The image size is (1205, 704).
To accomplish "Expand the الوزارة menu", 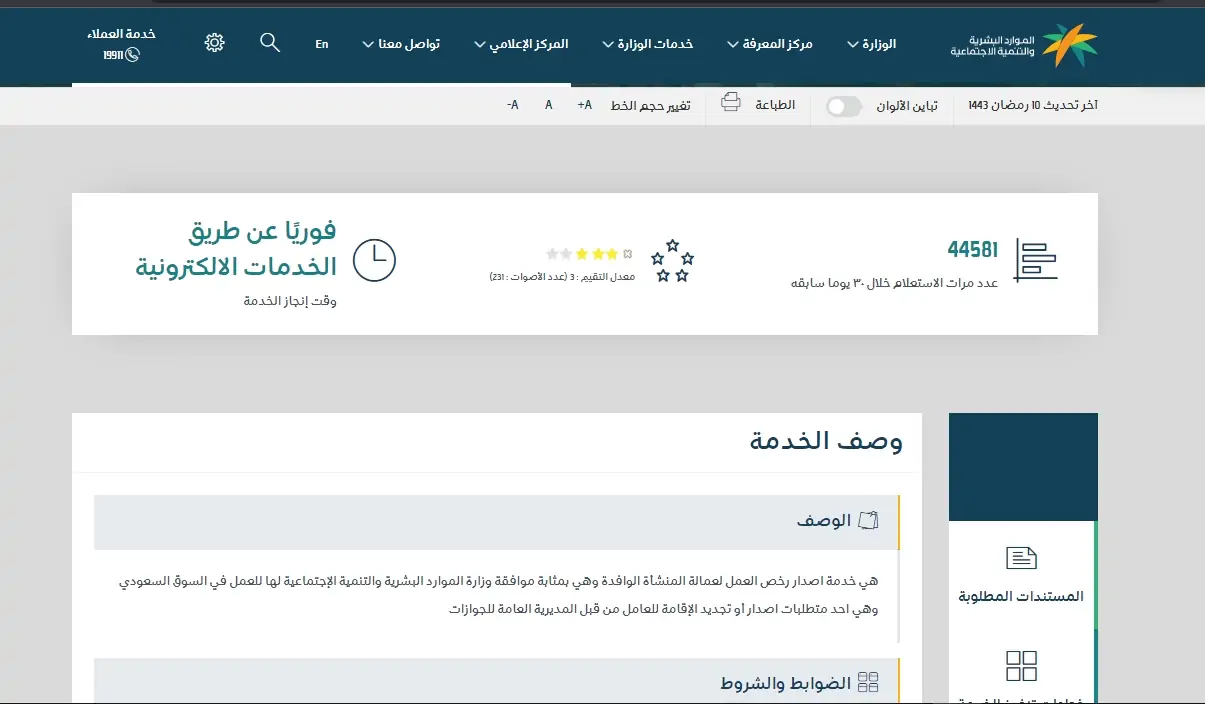I will click(871, 44).
